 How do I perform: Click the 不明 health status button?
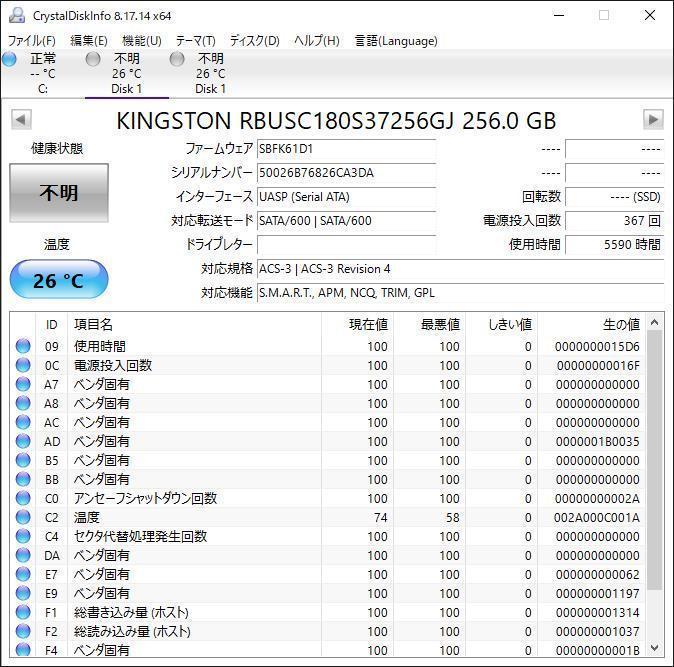[x=59, y=193]
